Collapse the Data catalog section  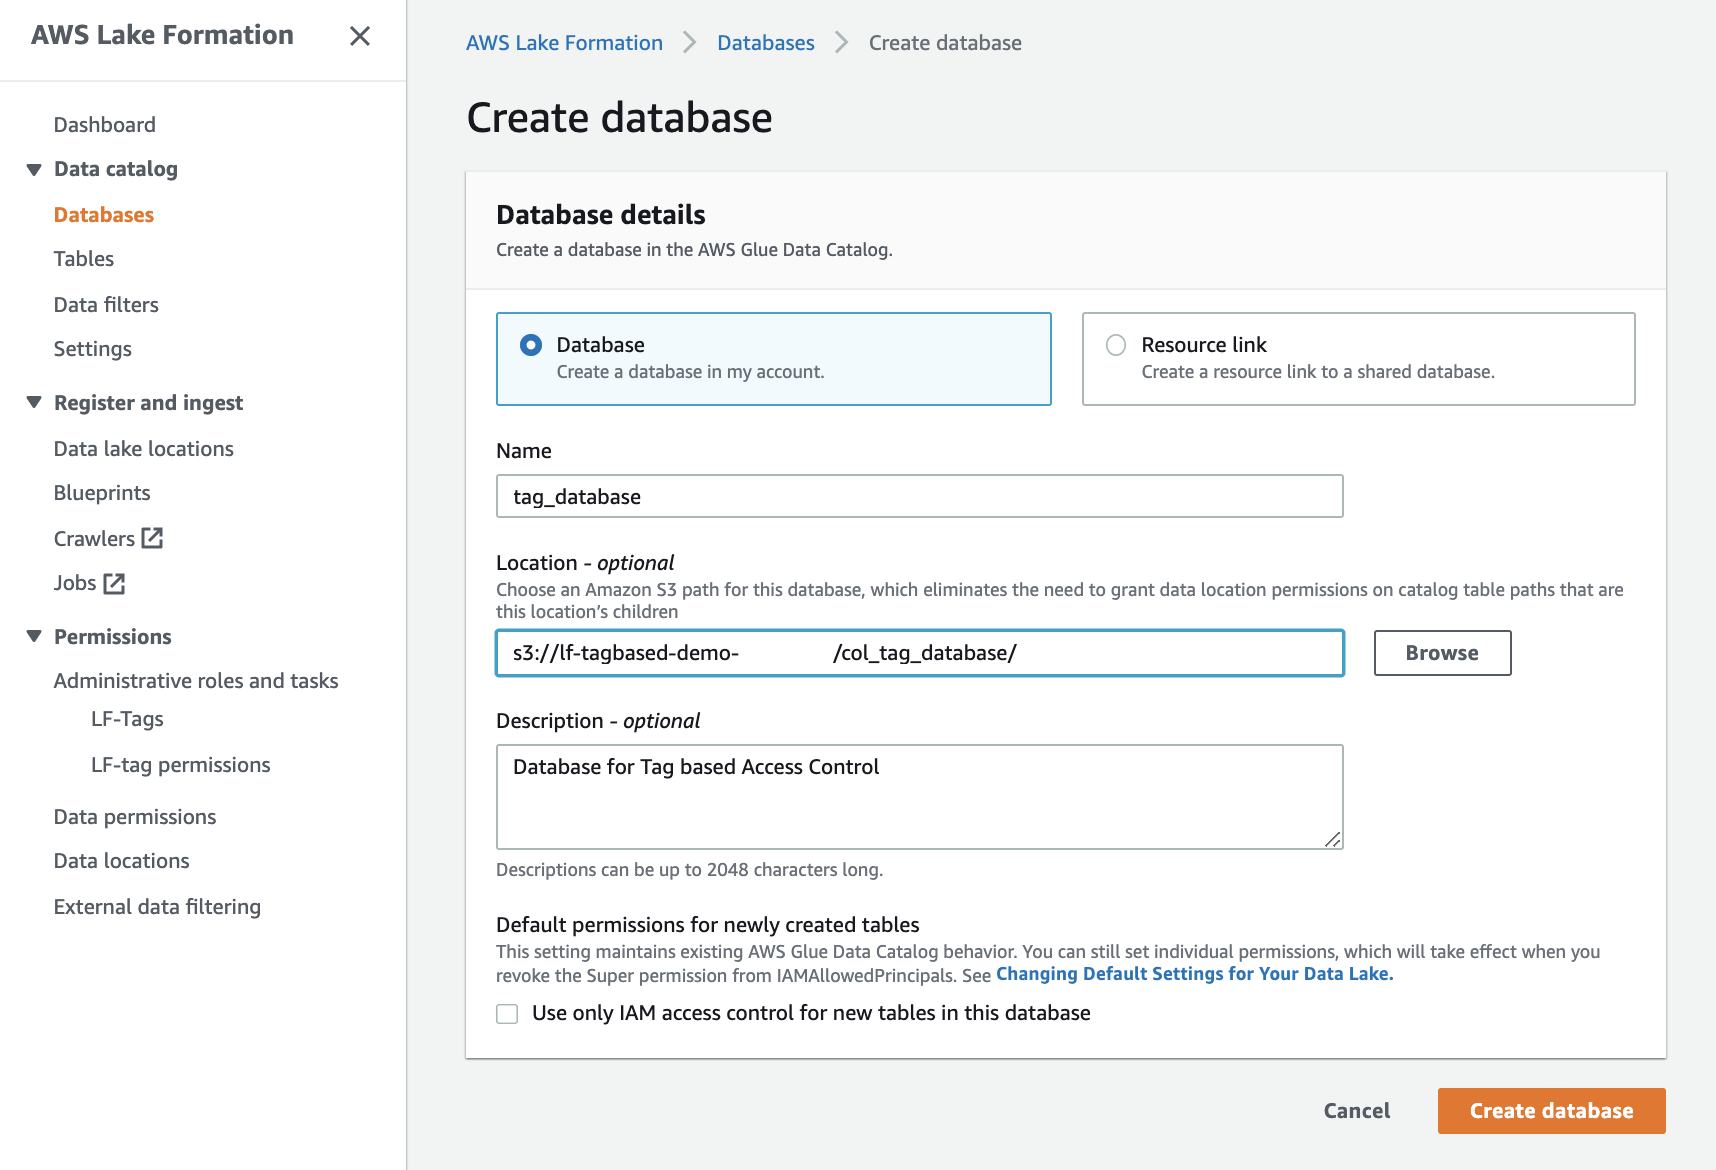click(34, 169)
